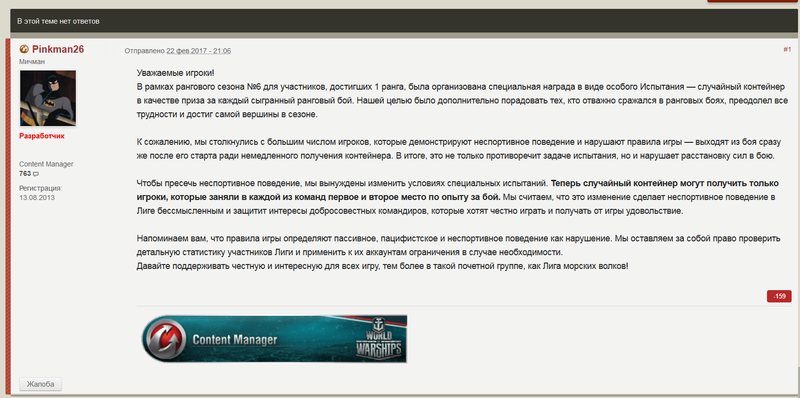Click Content Manager title under the avatar

point(46,164)
